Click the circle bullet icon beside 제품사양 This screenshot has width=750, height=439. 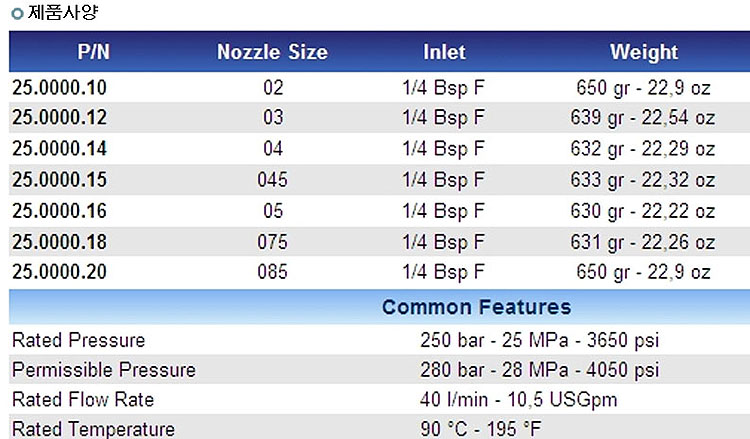click(16, 15)
